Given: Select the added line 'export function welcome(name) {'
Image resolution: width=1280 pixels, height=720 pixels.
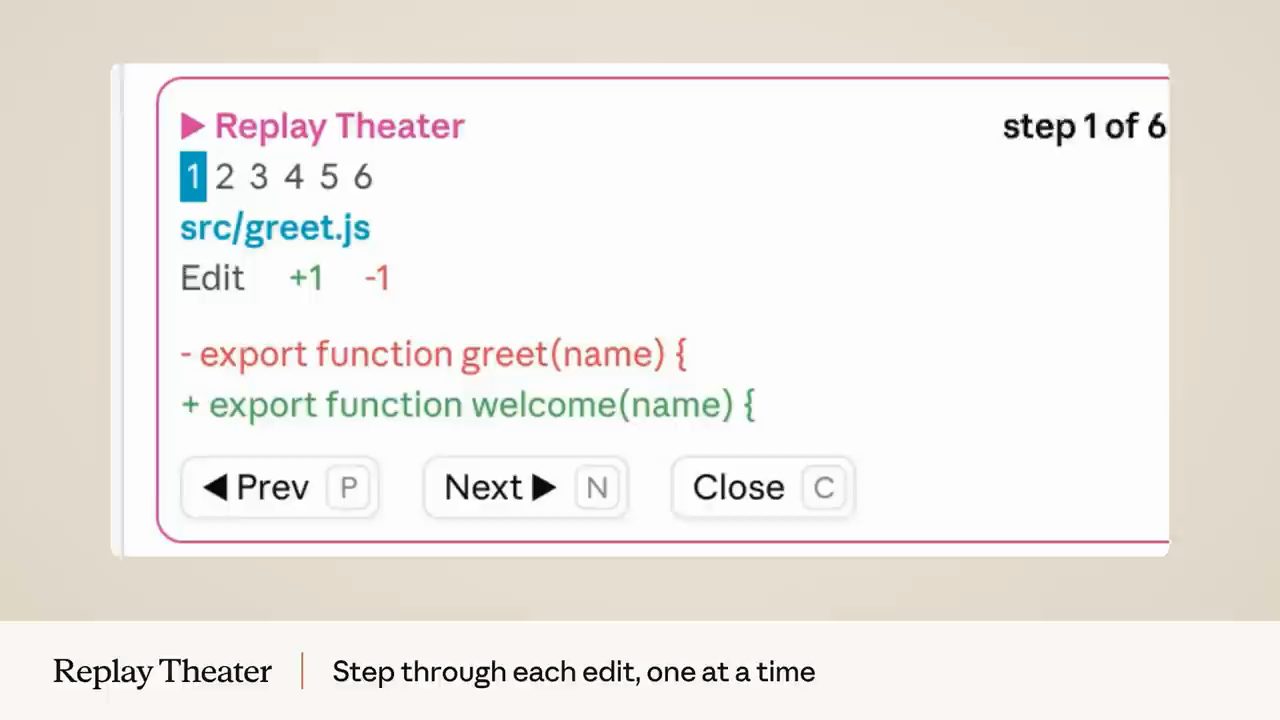Looking at the screenshot, I should point(468,405).
